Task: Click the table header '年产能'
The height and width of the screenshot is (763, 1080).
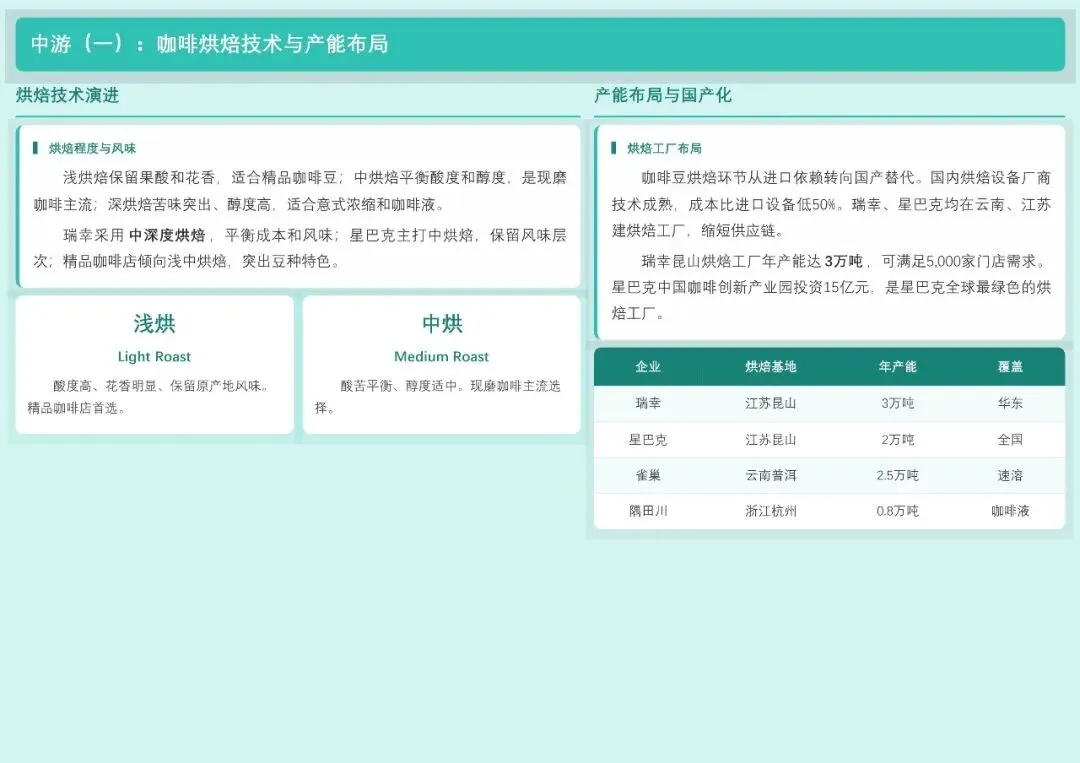Action: point(897,366)
